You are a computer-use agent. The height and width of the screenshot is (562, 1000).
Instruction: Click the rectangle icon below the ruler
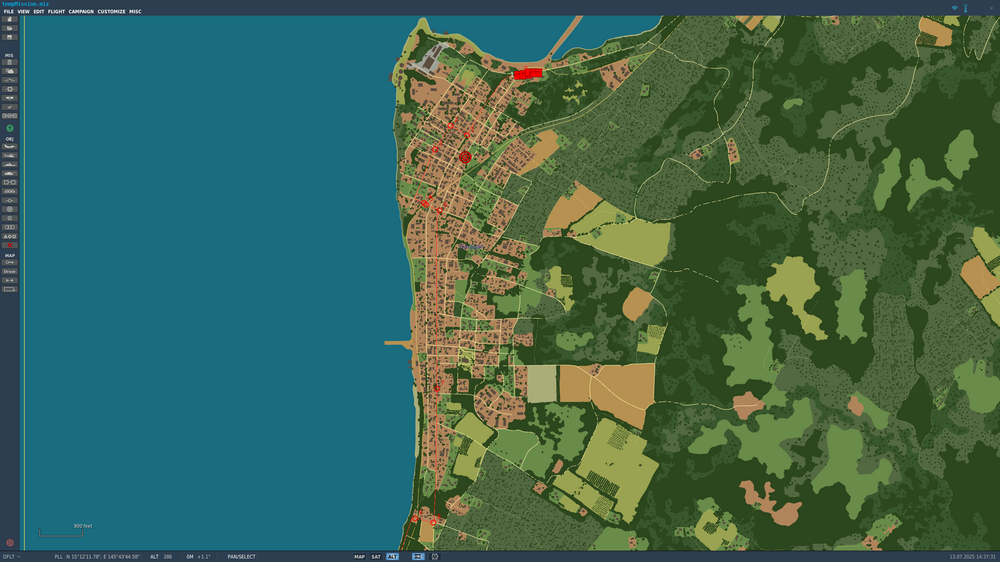point(10,289)
